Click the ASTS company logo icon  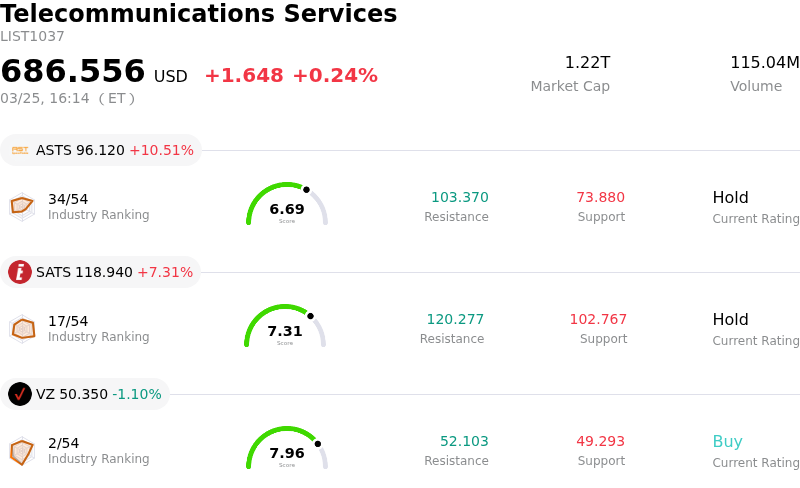pos(20,150)
